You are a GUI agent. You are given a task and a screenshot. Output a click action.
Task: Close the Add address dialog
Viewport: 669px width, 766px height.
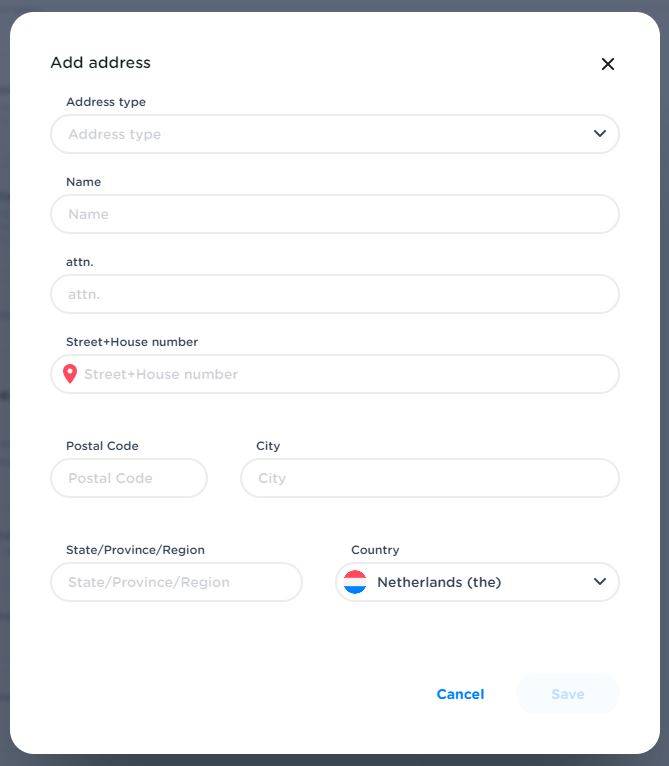point(607,64)
